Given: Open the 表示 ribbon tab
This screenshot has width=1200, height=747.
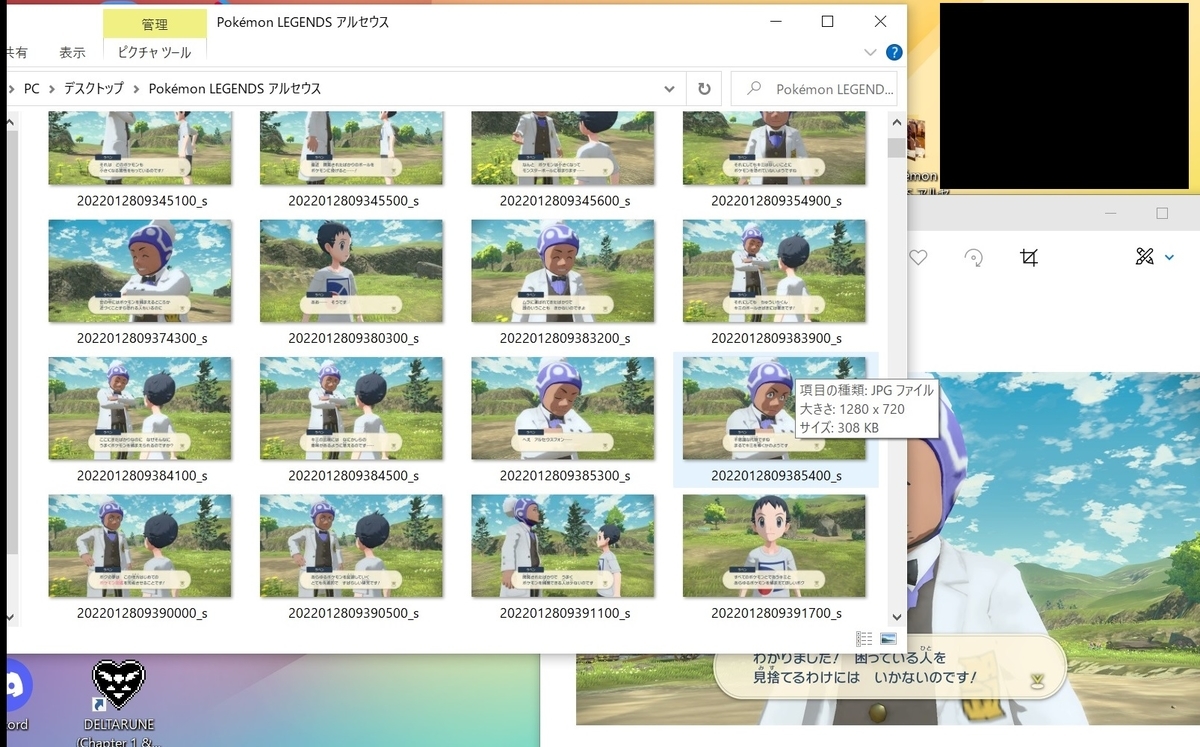Looking at the screenshot, I should [72, 52].
